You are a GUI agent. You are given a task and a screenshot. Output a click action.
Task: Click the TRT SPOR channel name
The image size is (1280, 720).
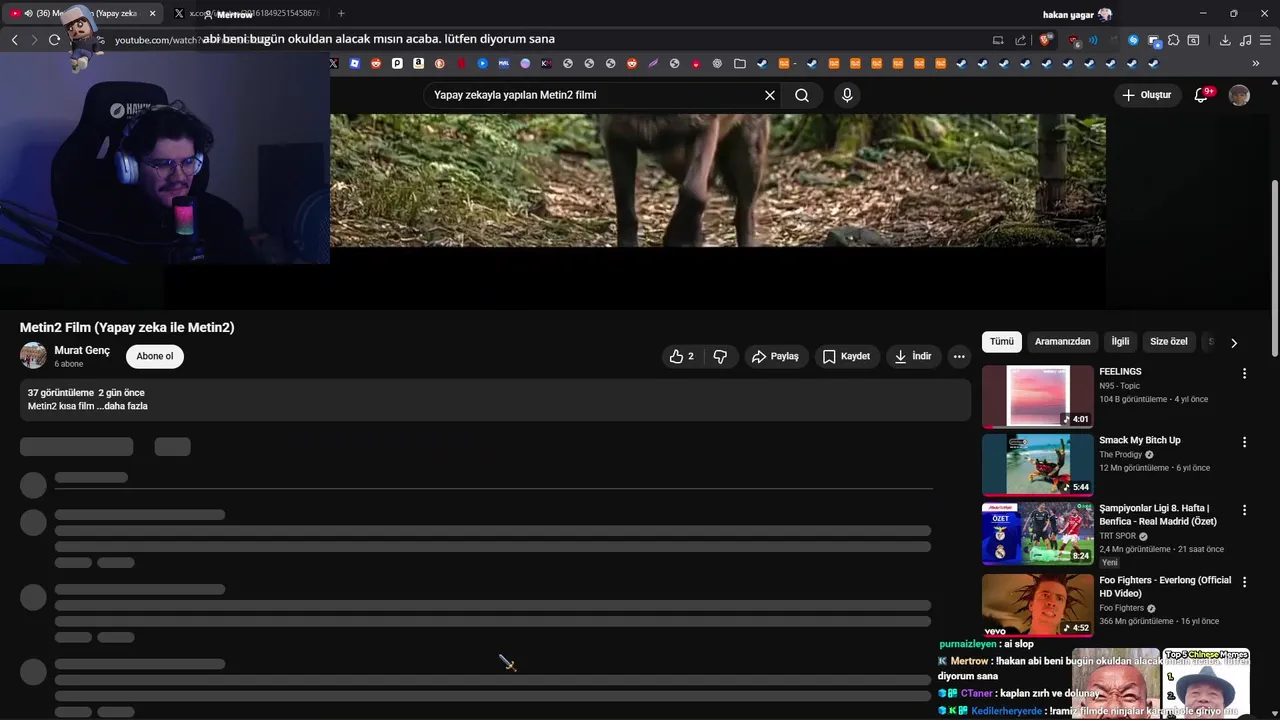point(1118,536)
